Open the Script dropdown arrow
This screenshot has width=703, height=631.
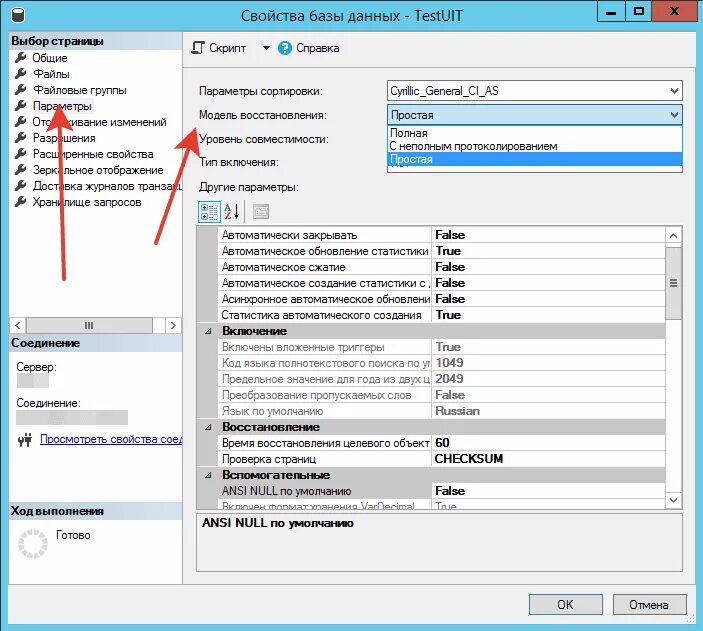click(266, 48)
